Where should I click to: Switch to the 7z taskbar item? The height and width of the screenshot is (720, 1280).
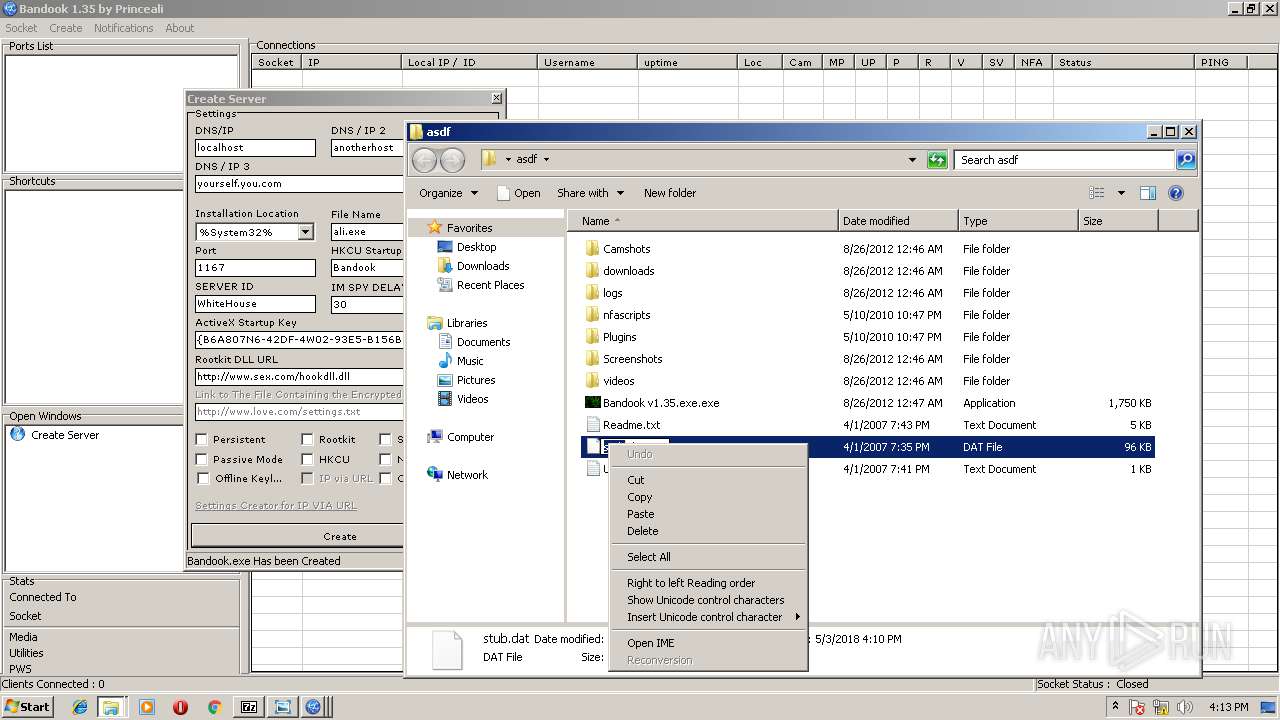[x=249, y=707]
